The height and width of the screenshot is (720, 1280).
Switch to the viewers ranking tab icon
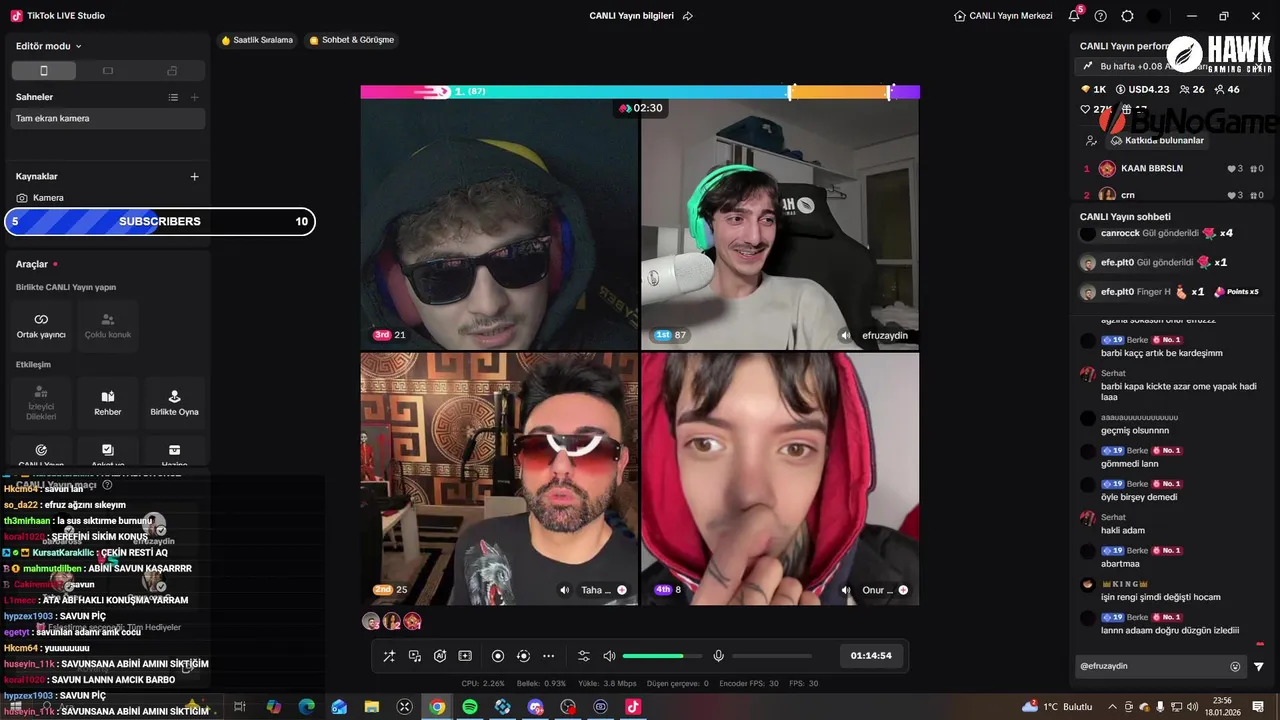click(1090, 141)
